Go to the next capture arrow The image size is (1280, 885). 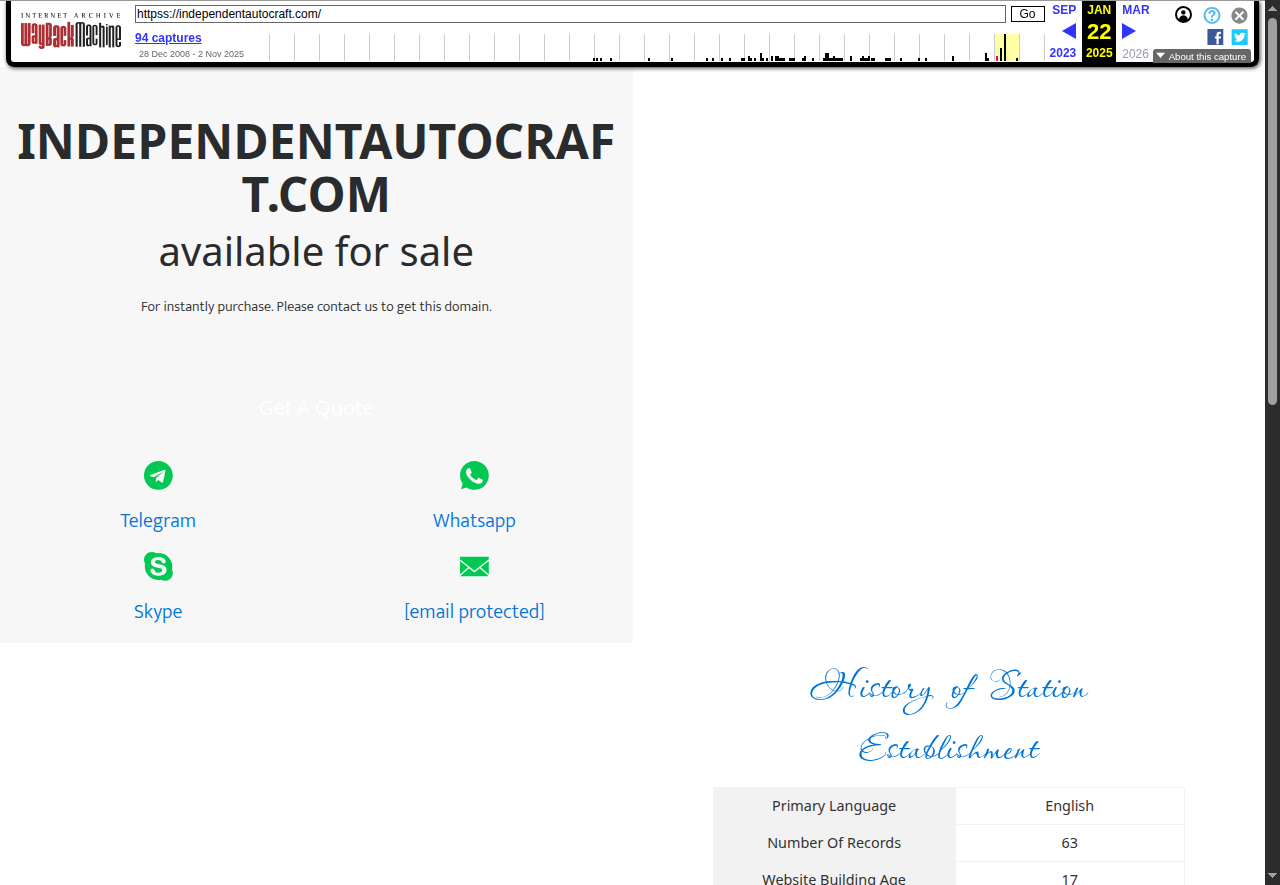click(x=1129, y=31)
